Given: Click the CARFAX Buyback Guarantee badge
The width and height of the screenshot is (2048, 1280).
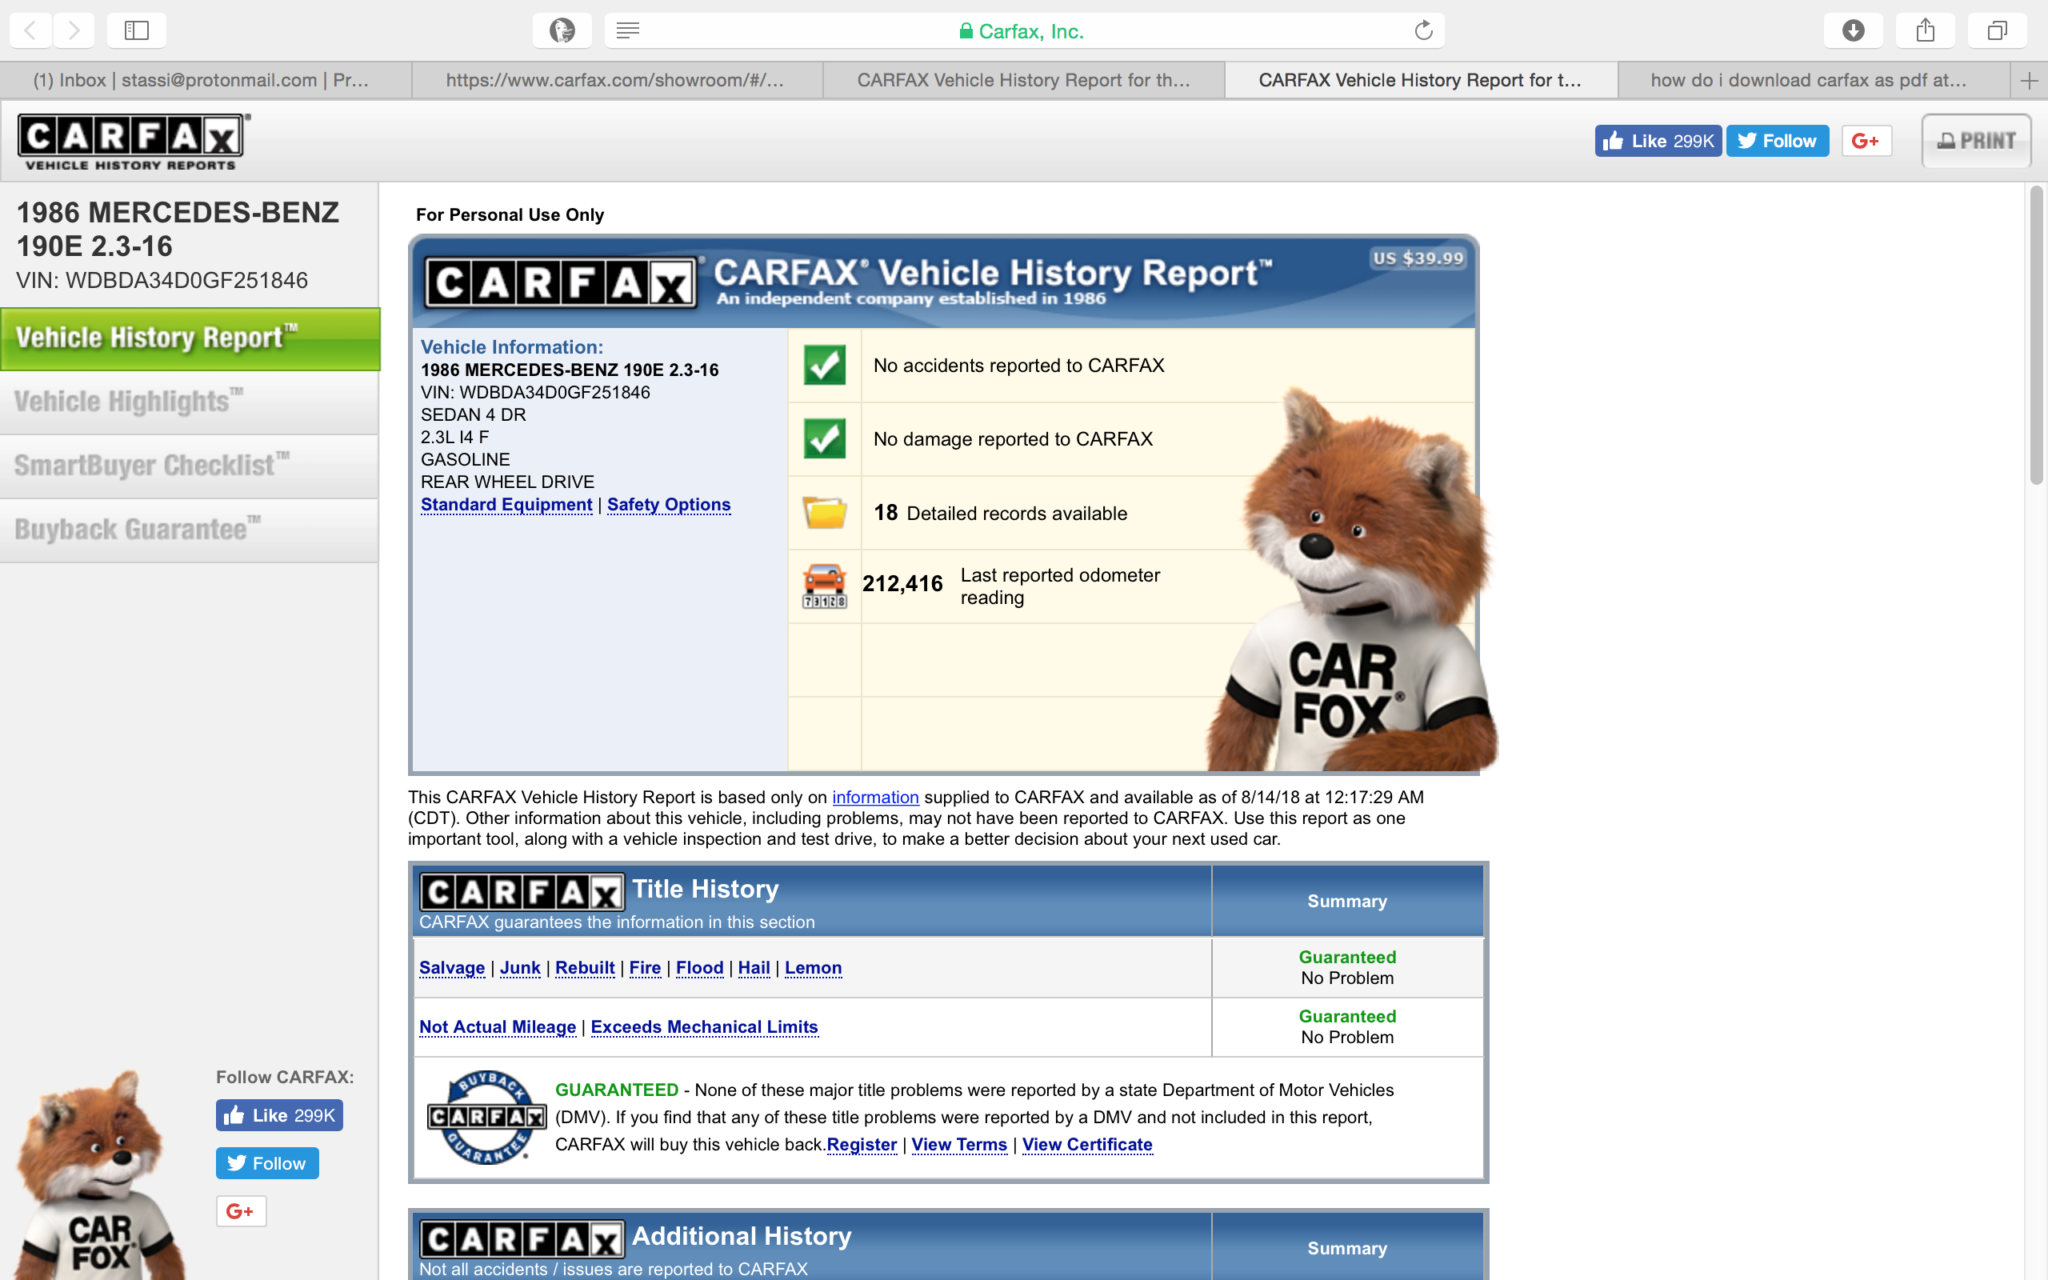Looking at the screenshot, I should tap(486, 1117).
